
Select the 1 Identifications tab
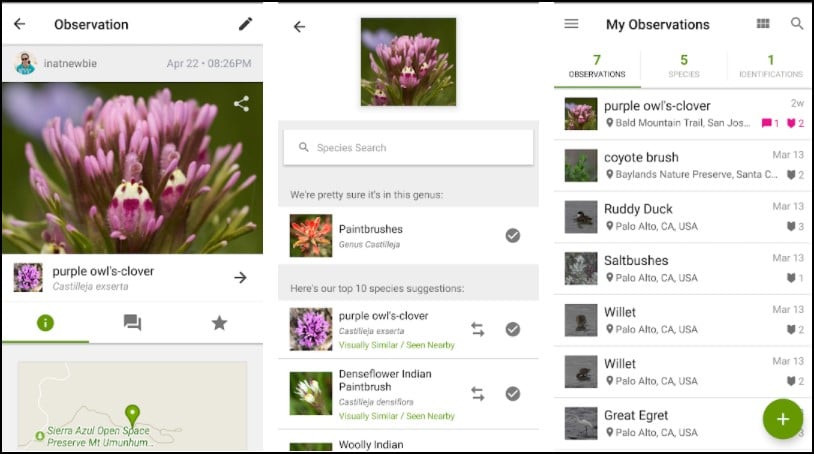771,66
